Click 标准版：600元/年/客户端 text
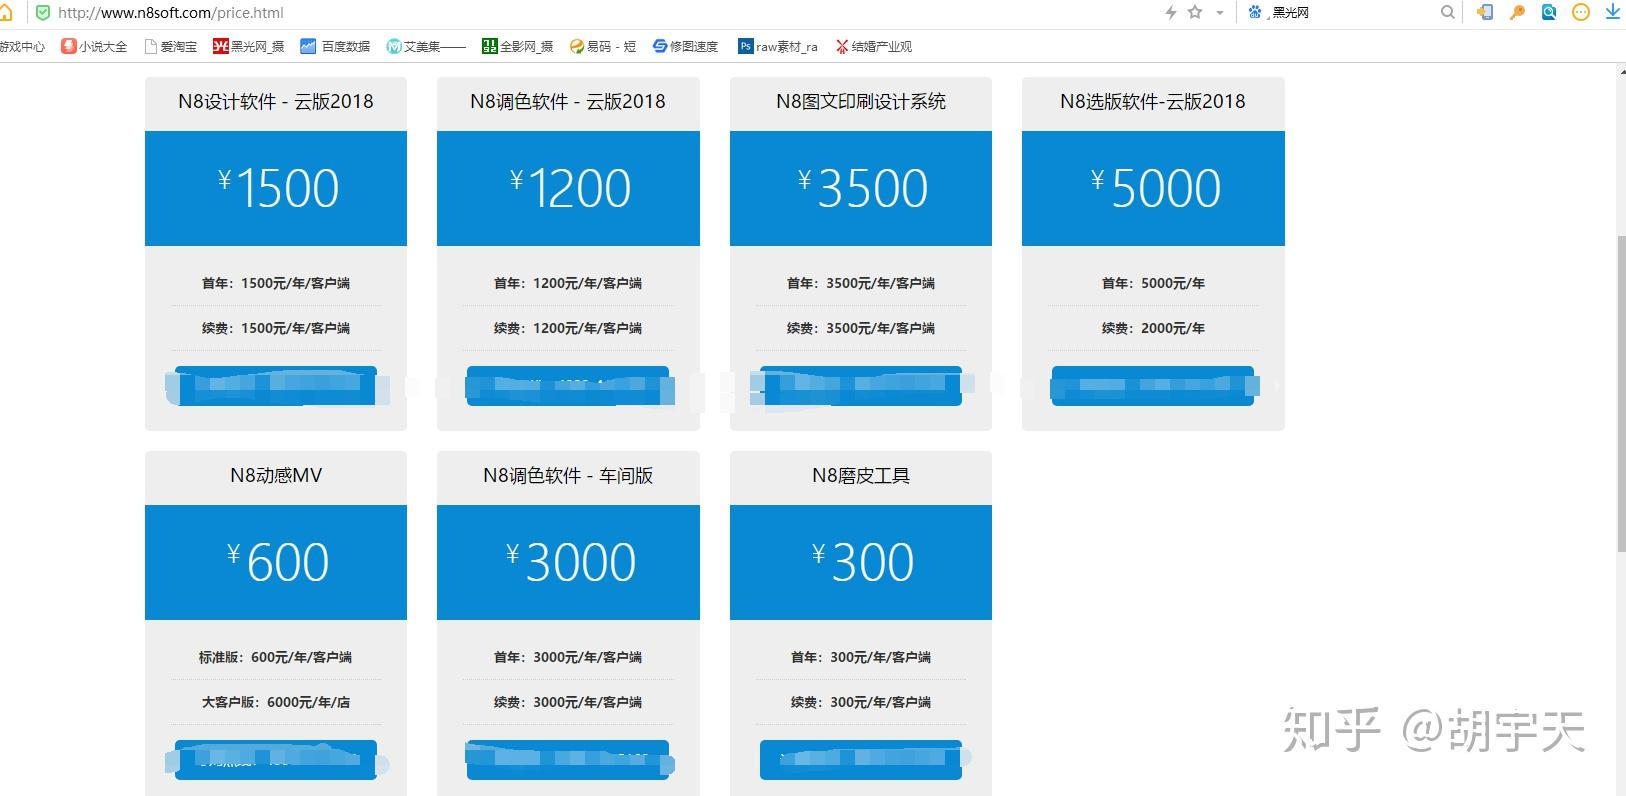This screenshot has height=796, width=1626. click(x=276, y=657)
